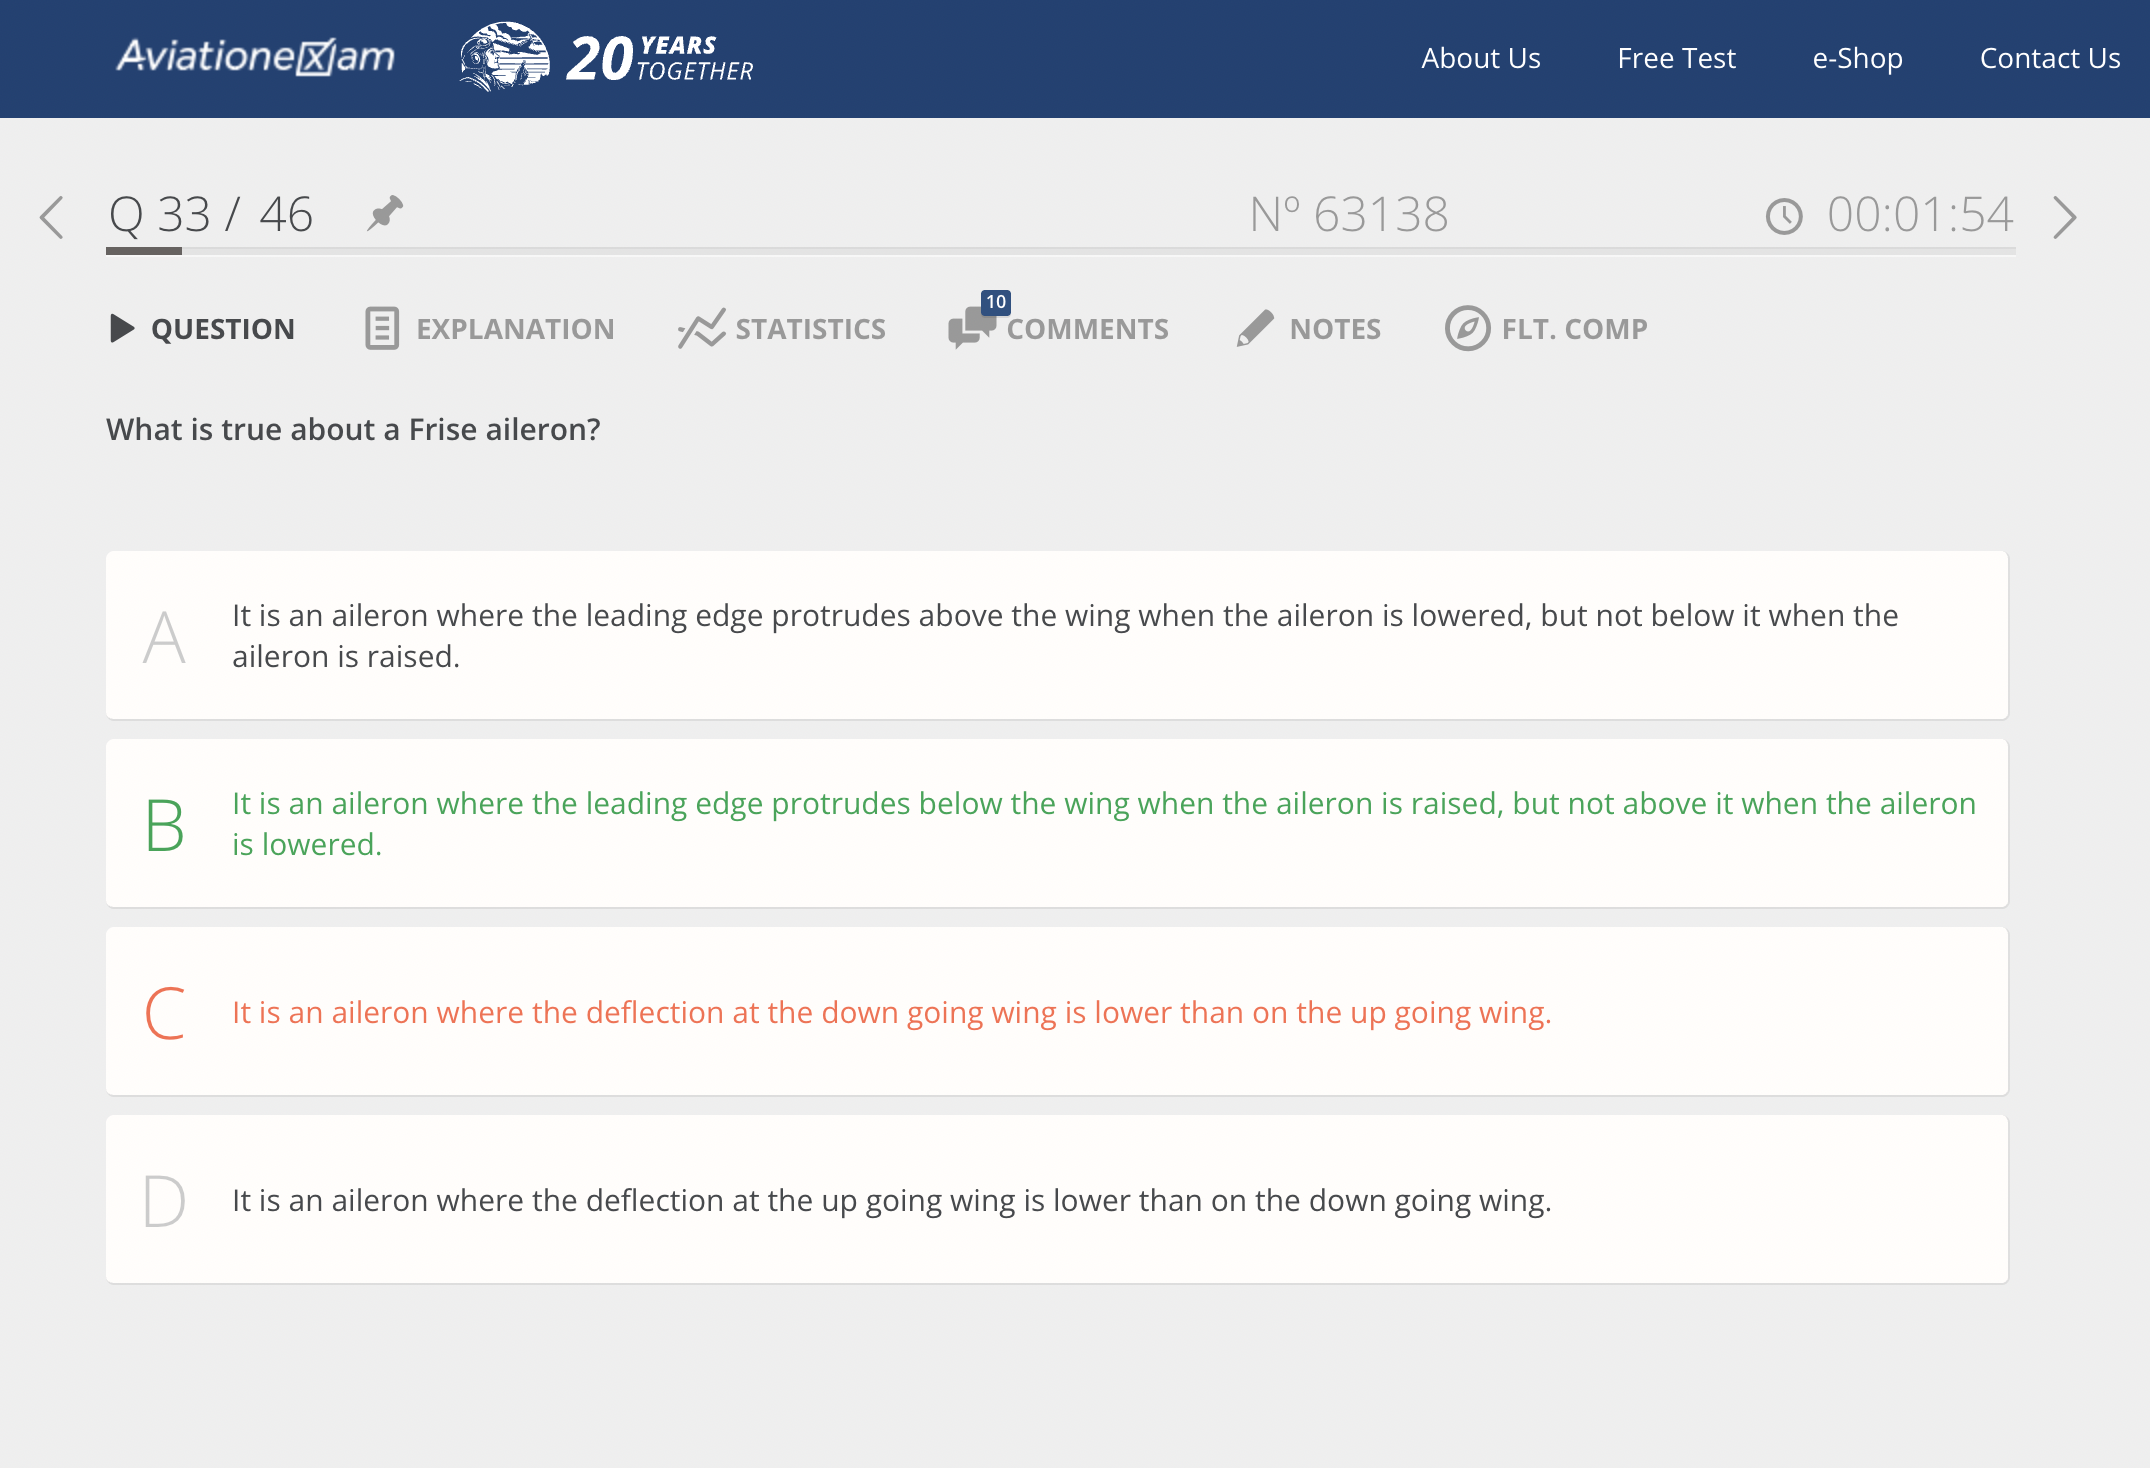The image size is (2150, 1468).
Task: Select answer C about down going wing
Action: (1057, 1011)
